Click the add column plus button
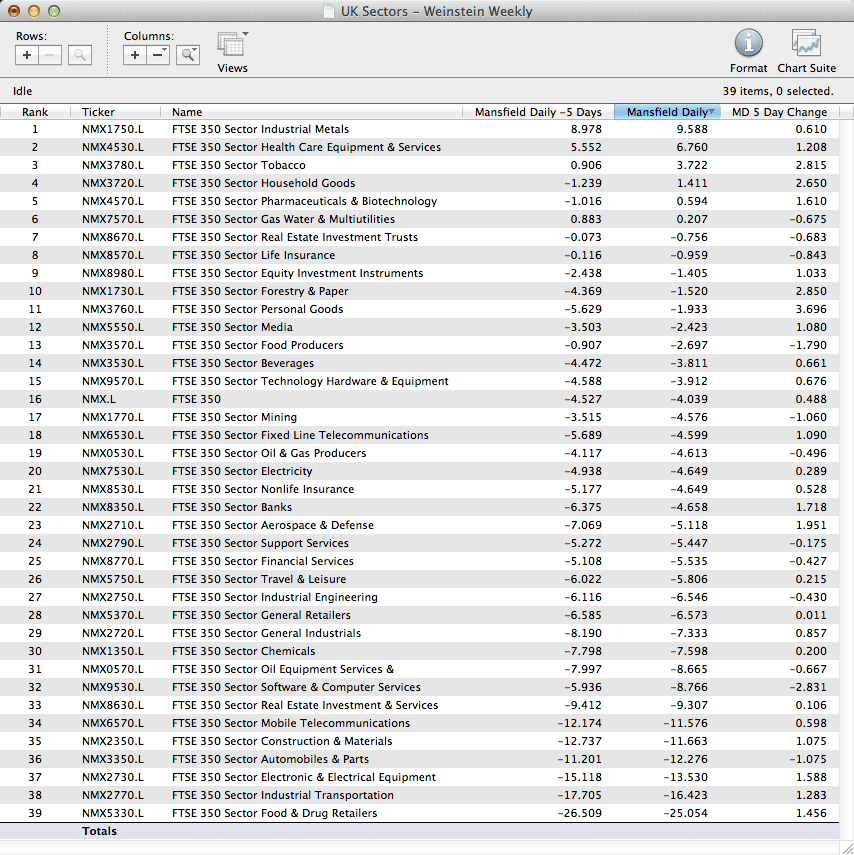The height and width of the screenshot is (855, 854). coord(135,55)
